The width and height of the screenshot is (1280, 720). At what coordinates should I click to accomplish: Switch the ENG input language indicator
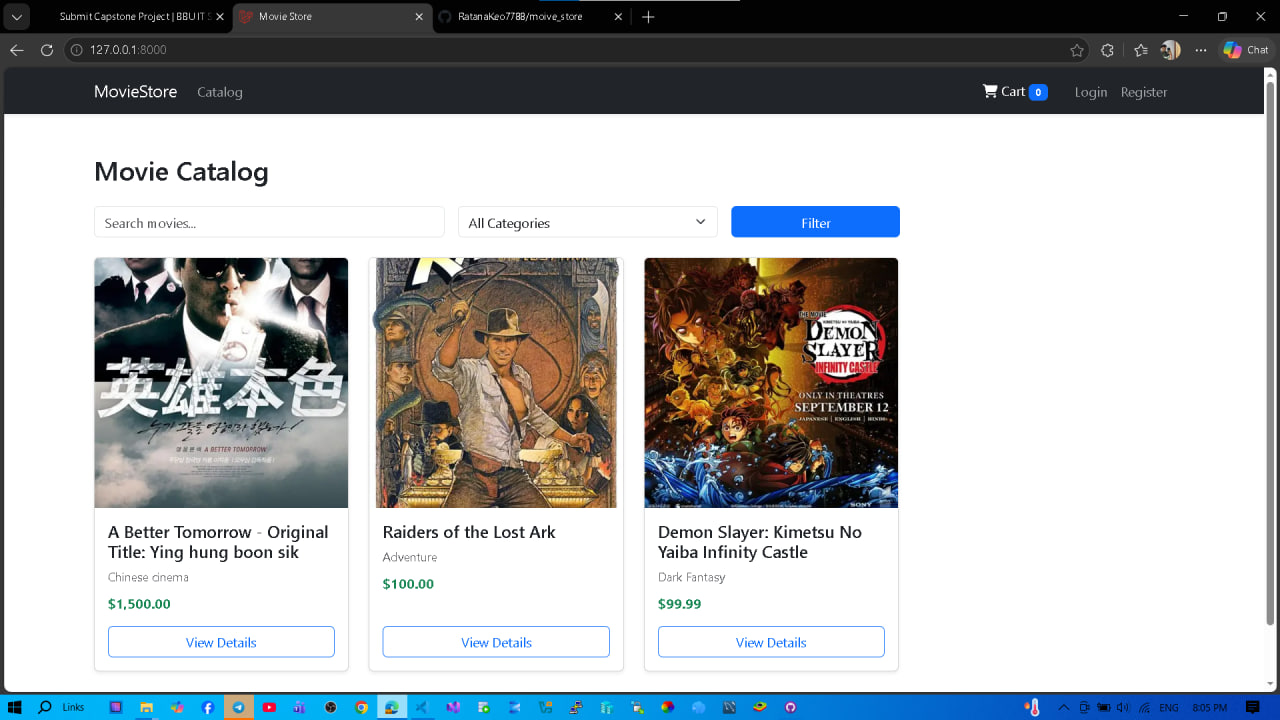point(1169,707)
